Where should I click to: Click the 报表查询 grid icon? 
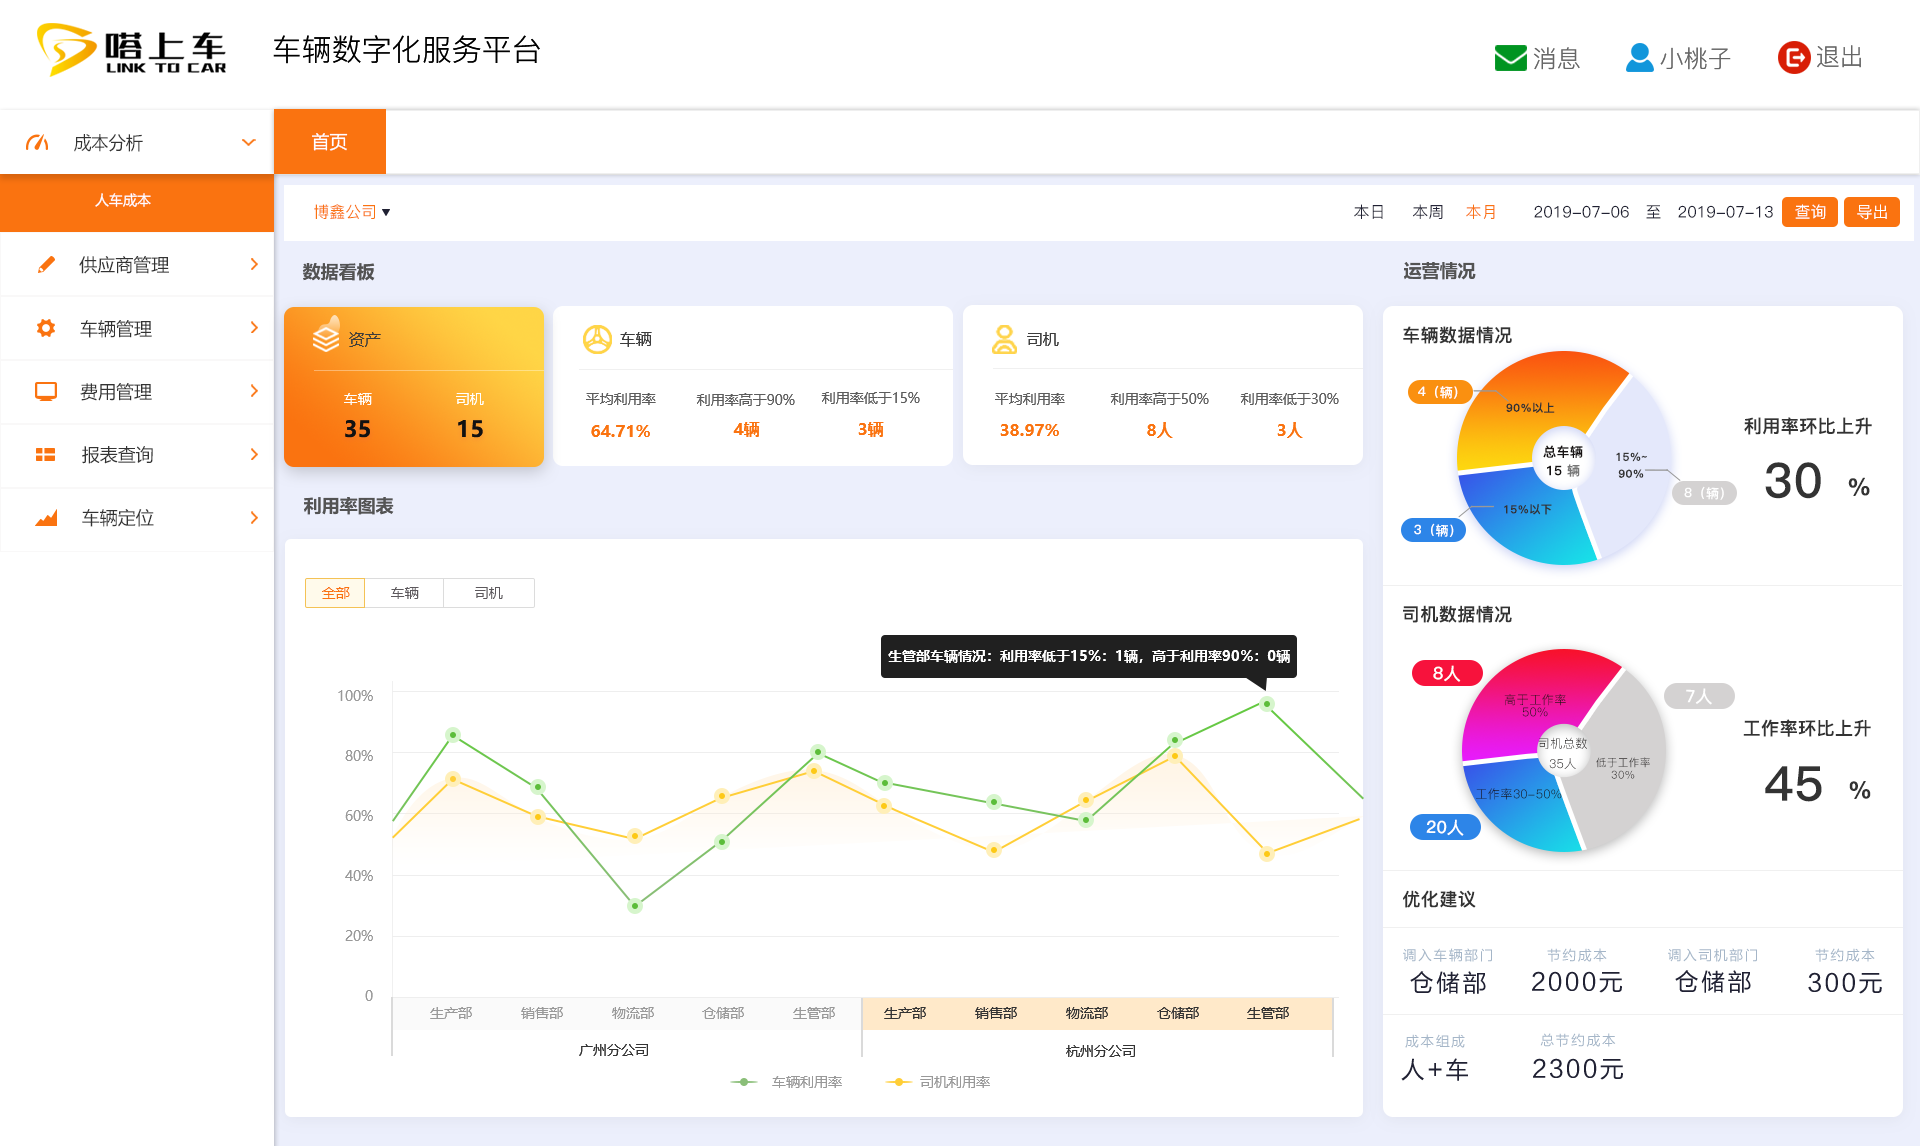pyautogui.click(x=45, y=454)
